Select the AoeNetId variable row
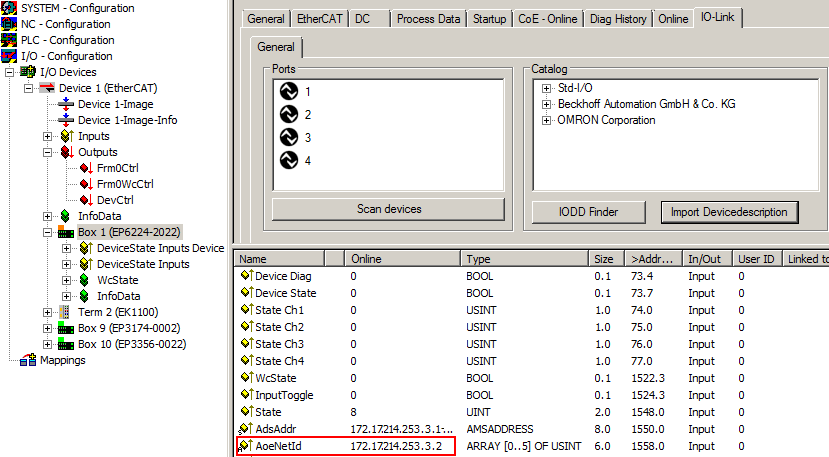The width and height of the screenshot is (829, 457). pyautogui.click(x=532, y=446)
